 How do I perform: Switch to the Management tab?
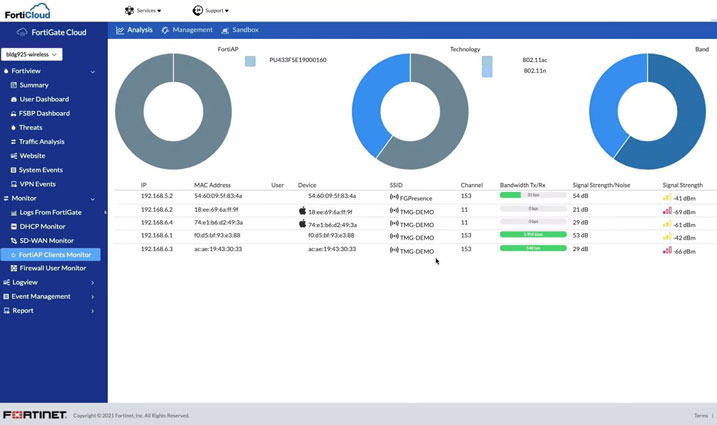click(187, 30)
